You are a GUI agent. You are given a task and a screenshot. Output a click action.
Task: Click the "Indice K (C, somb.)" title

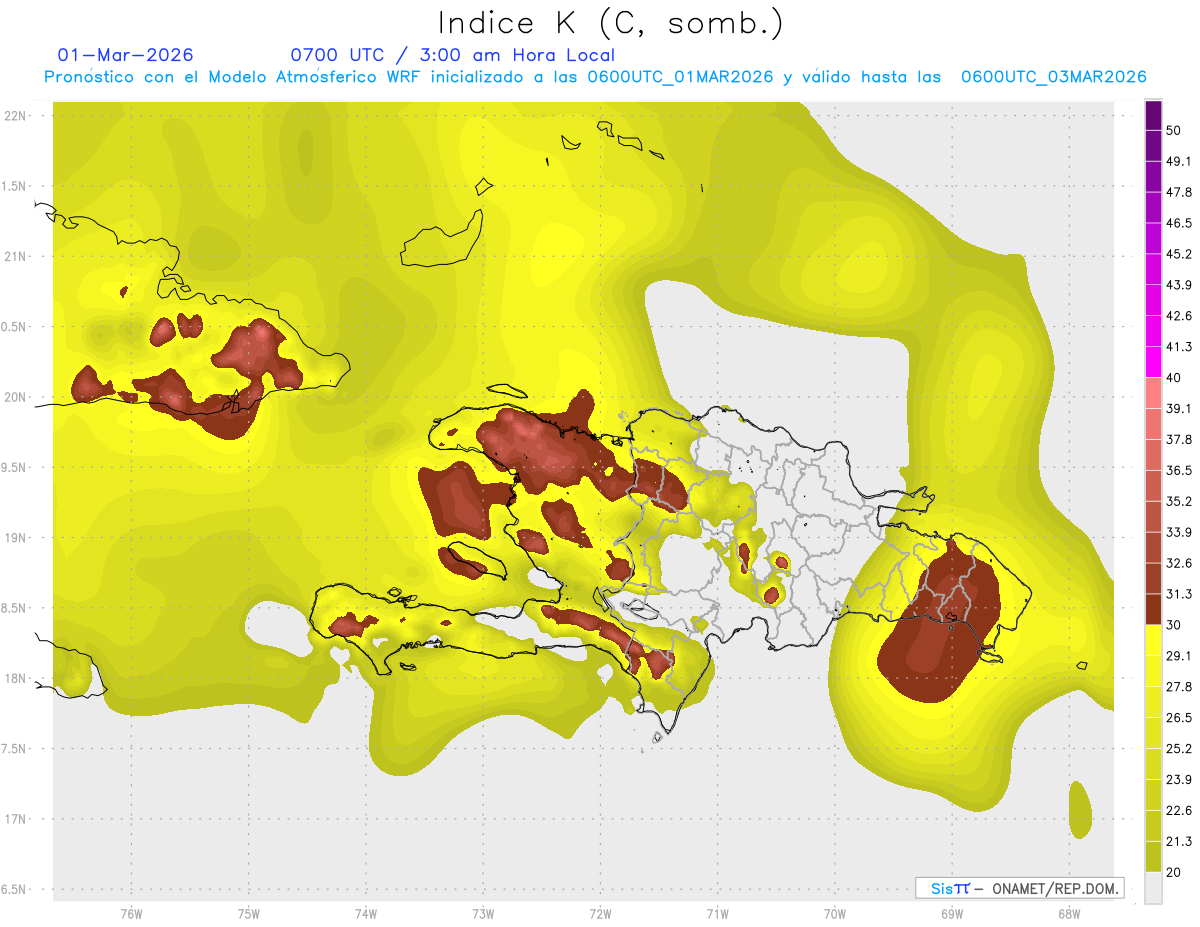coord(611,24)
